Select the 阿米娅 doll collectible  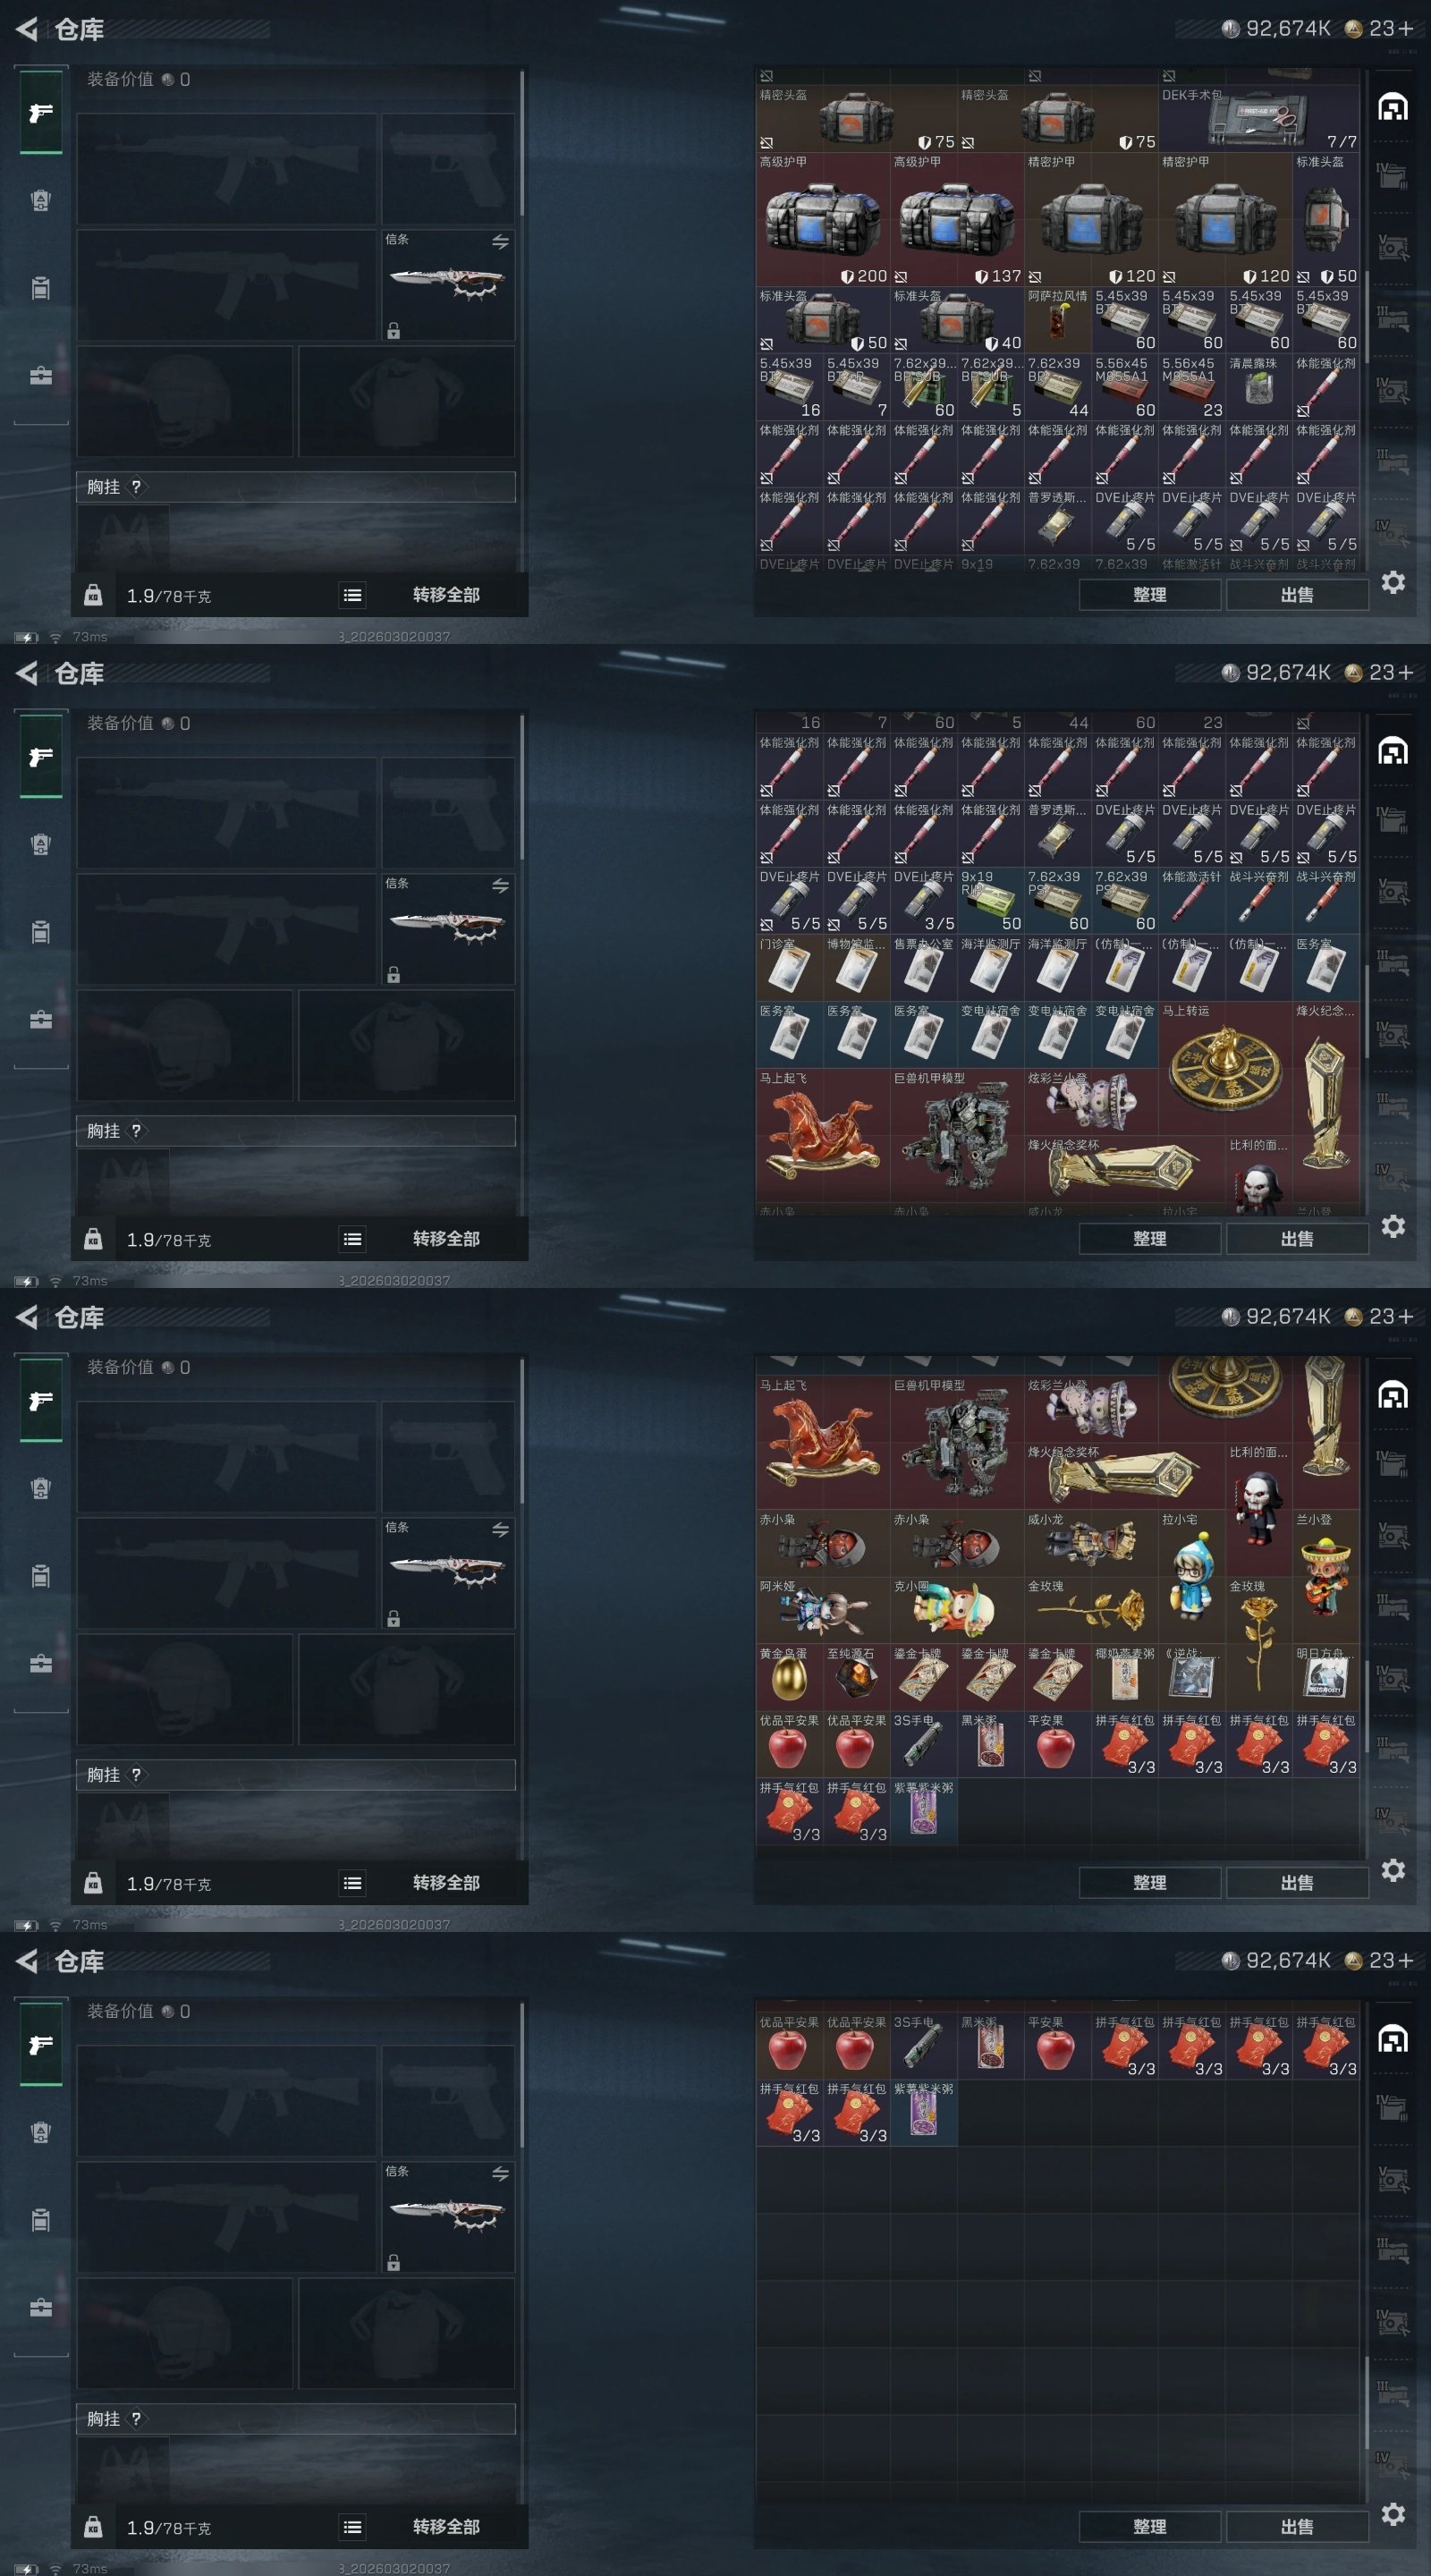coord(823,1610)
